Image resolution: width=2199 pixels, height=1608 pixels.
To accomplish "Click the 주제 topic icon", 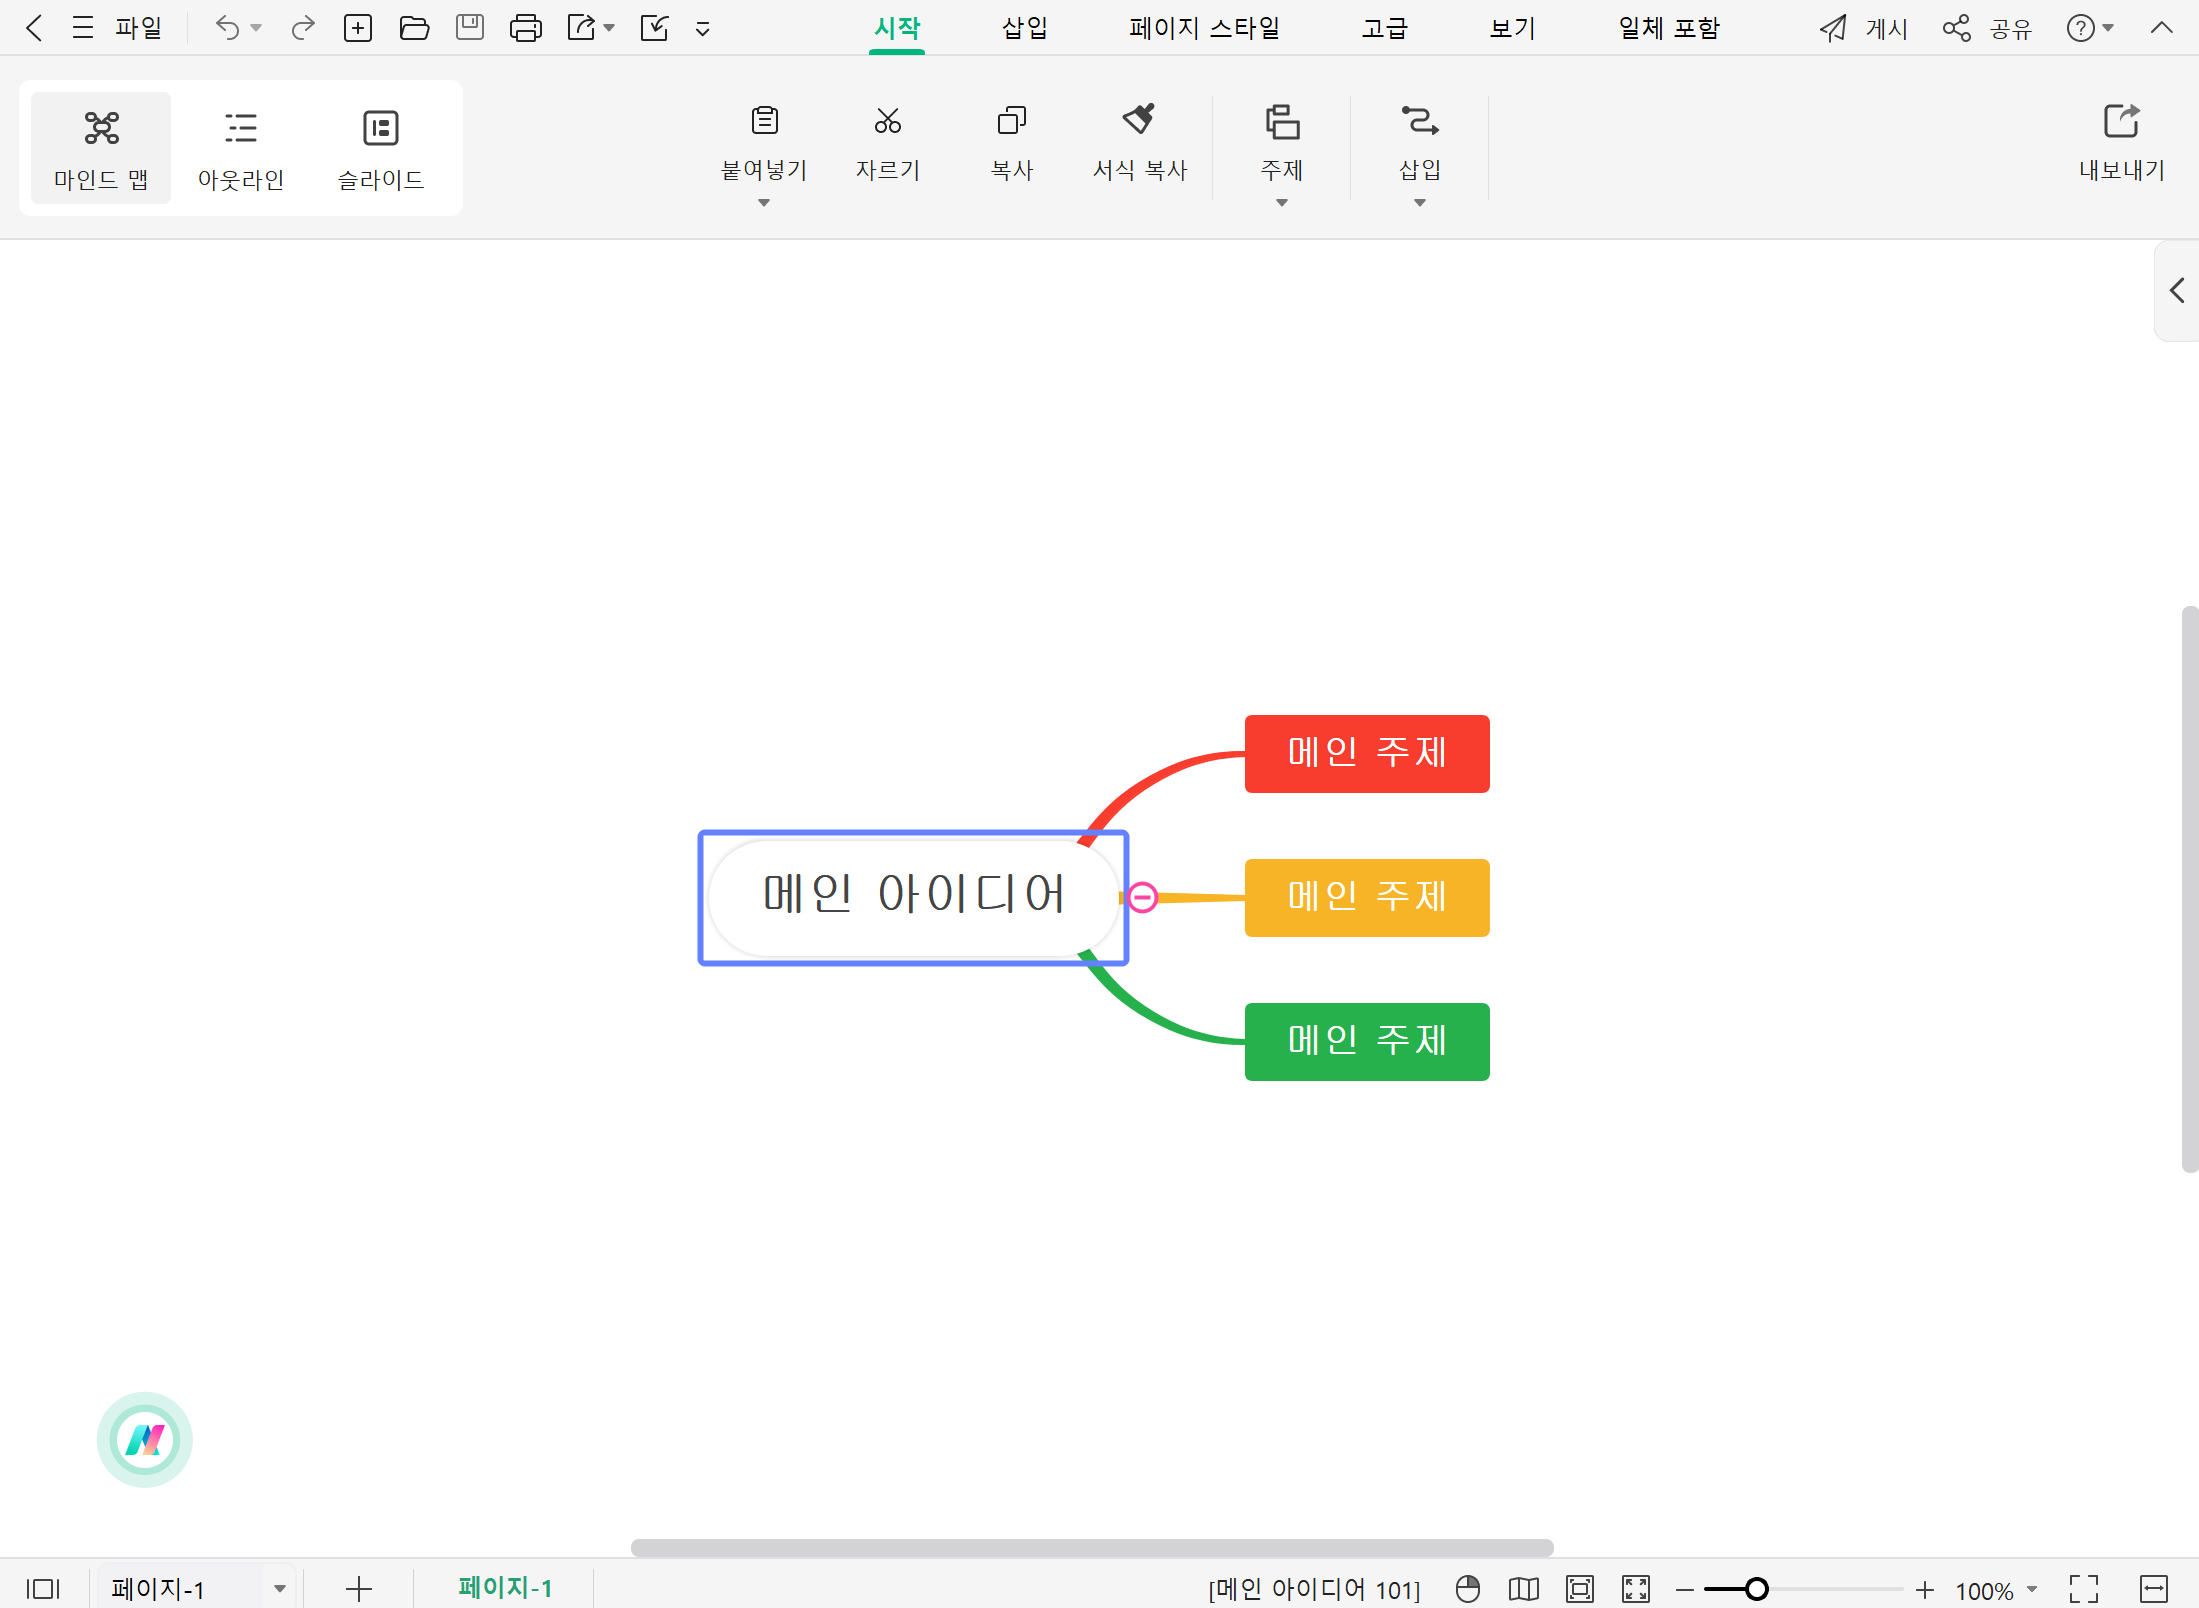I will (x=1282, y=121).
